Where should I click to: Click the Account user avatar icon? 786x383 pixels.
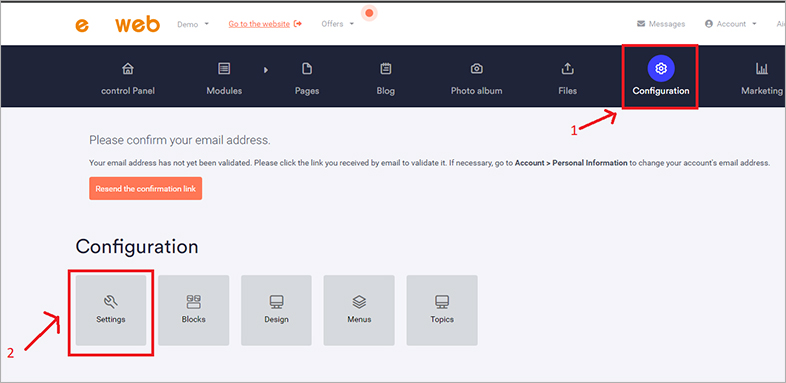coord(708,24)
